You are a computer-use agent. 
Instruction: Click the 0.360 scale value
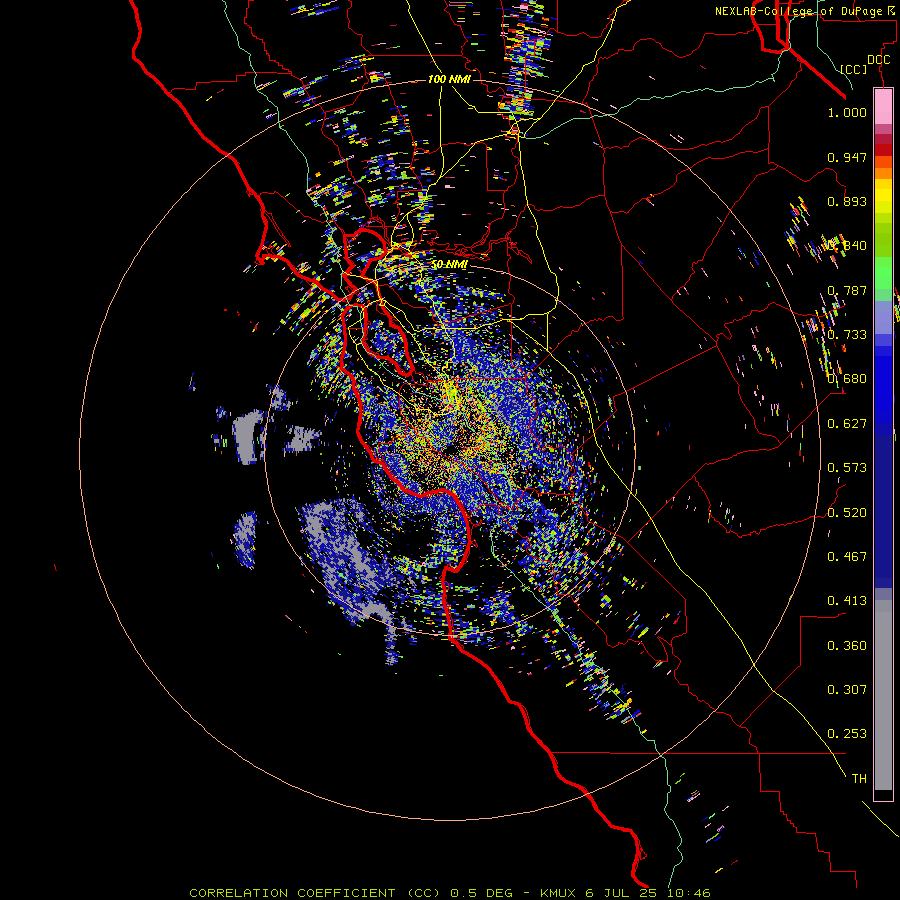tap(847, 646)
